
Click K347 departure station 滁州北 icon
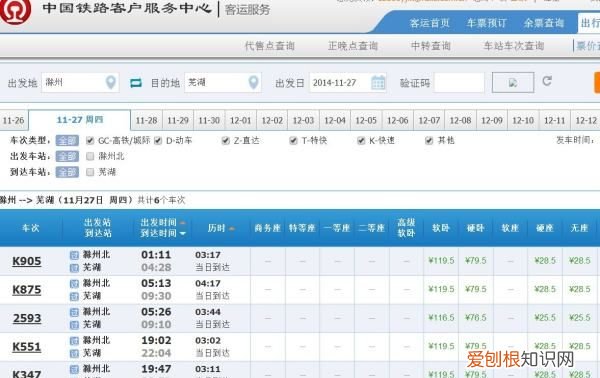pyautogui.click(x=74, y=370)
